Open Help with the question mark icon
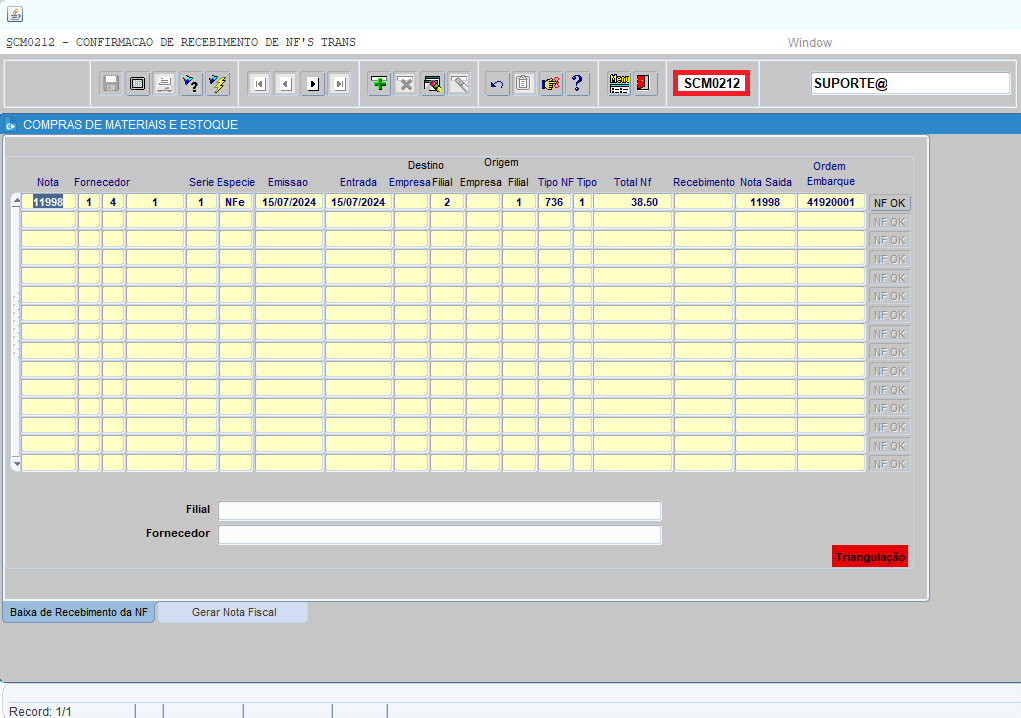This screenshot has width=1021, height=718. (x=577, y=83)
